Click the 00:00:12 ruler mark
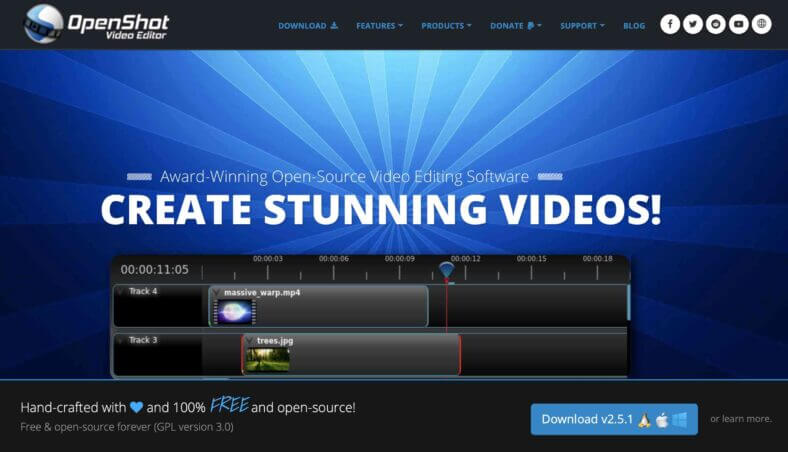788x452 pixels. 465,259
